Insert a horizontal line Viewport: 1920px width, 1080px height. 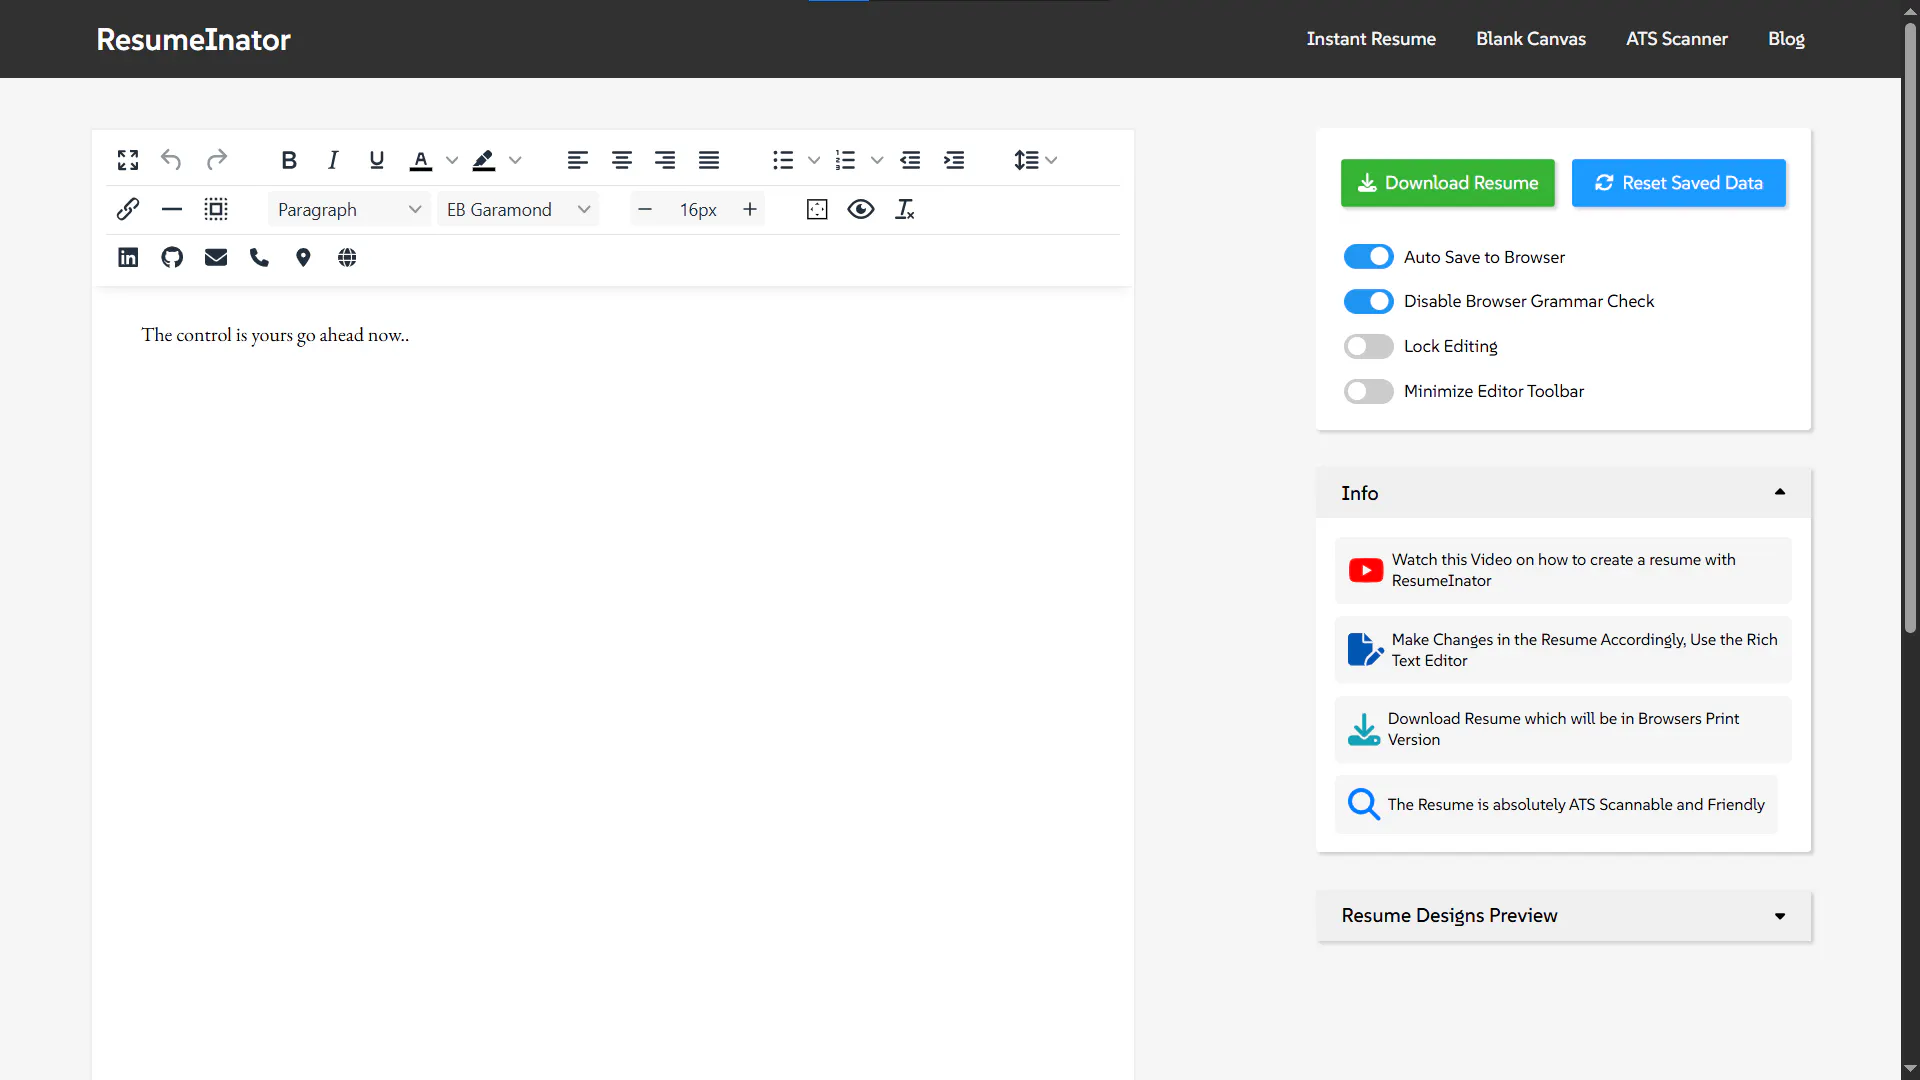[172, 209]
